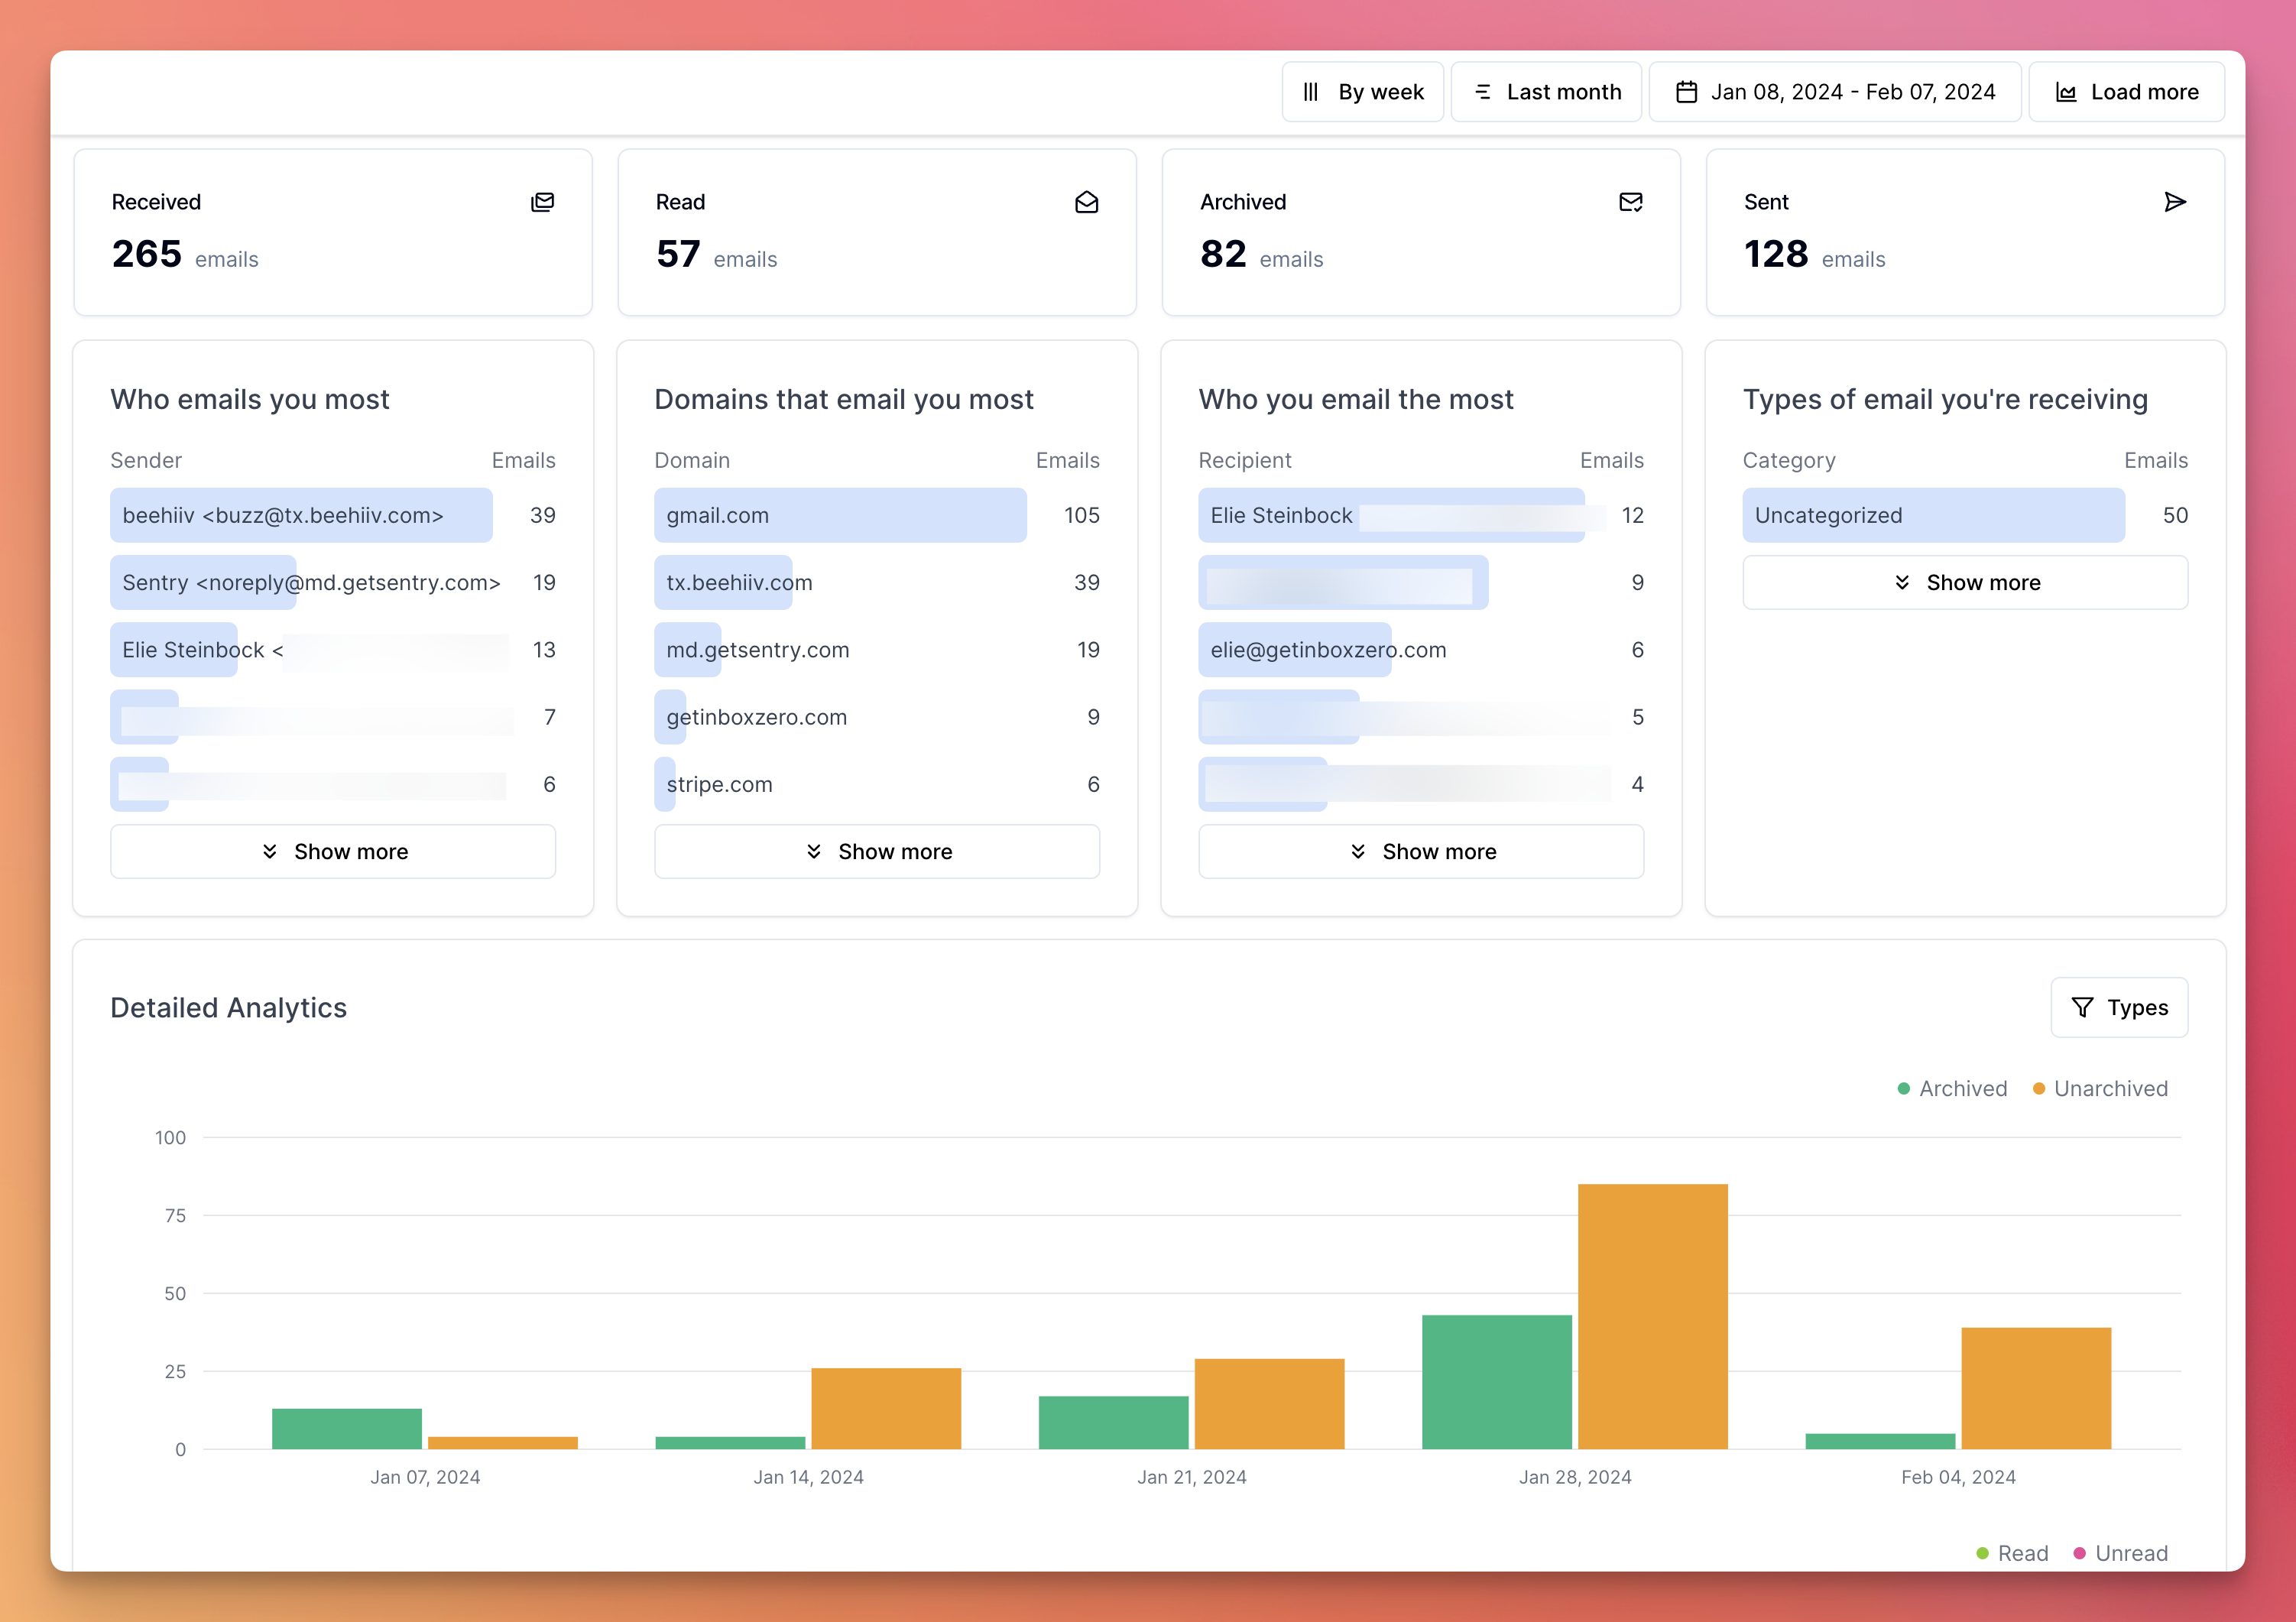This screenshot has width=2296, height=1622.
Task: Click the bars icon on By week
Action: [x=1311, y=92]
